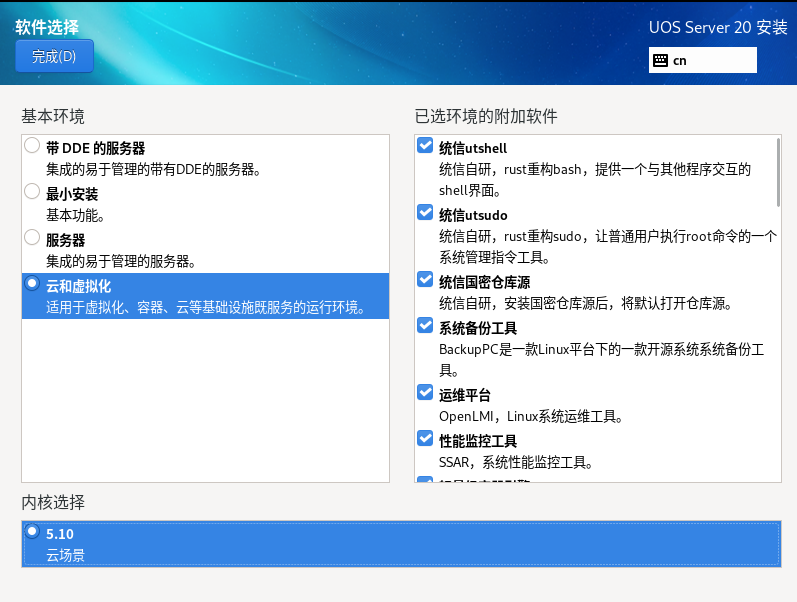This screenshot has width=797, height=602.
Task: Click the rust重构sudo description text
Action: tap(608, 247)
